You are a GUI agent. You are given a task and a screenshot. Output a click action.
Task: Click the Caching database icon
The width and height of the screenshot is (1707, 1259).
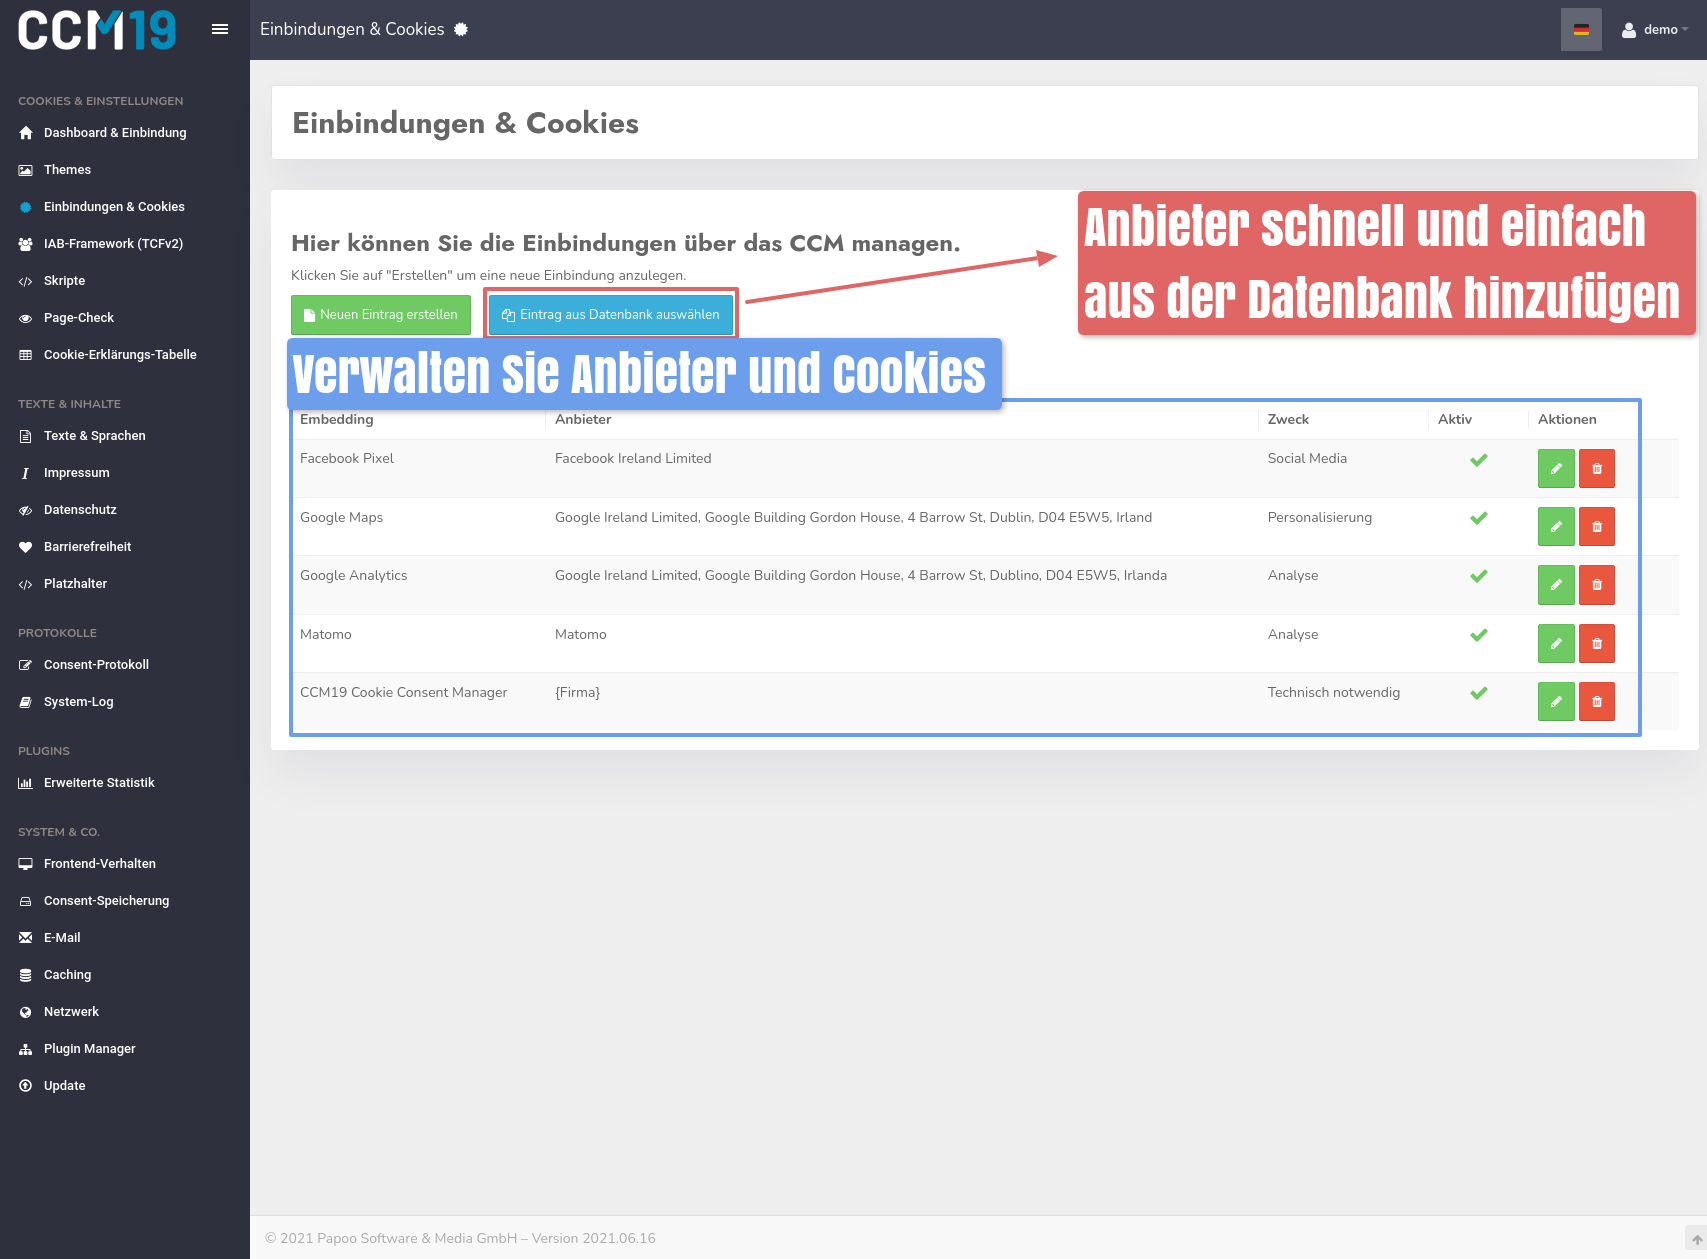coord(26,975)
